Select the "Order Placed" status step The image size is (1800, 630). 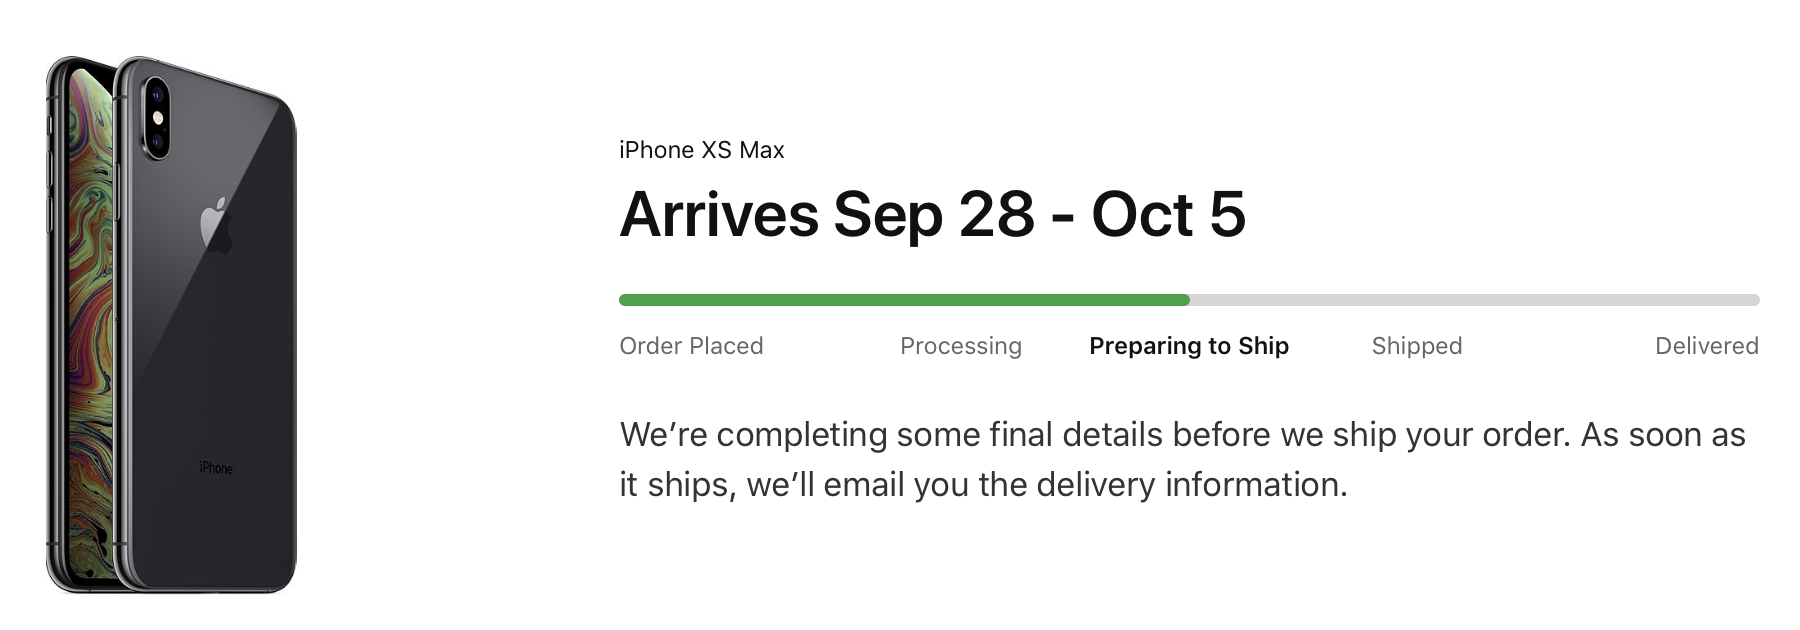(691, 346)
